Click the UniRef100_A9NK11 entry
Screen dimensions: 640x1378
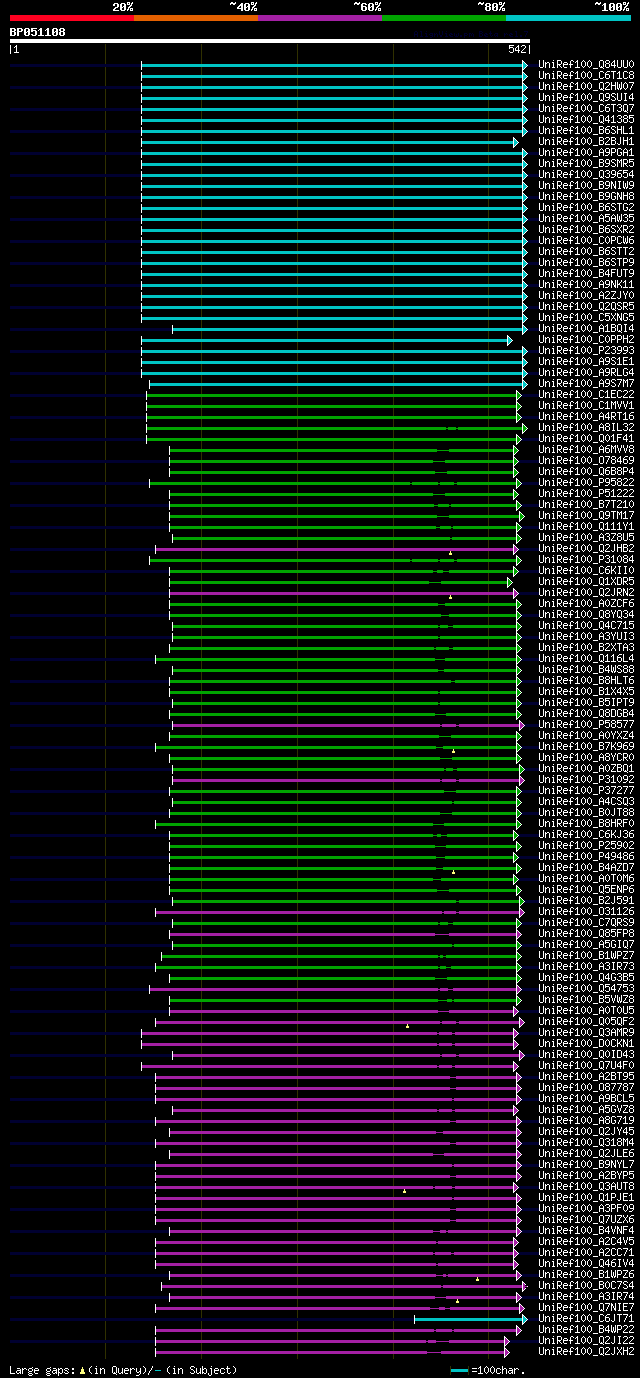(x=586, y=284)
